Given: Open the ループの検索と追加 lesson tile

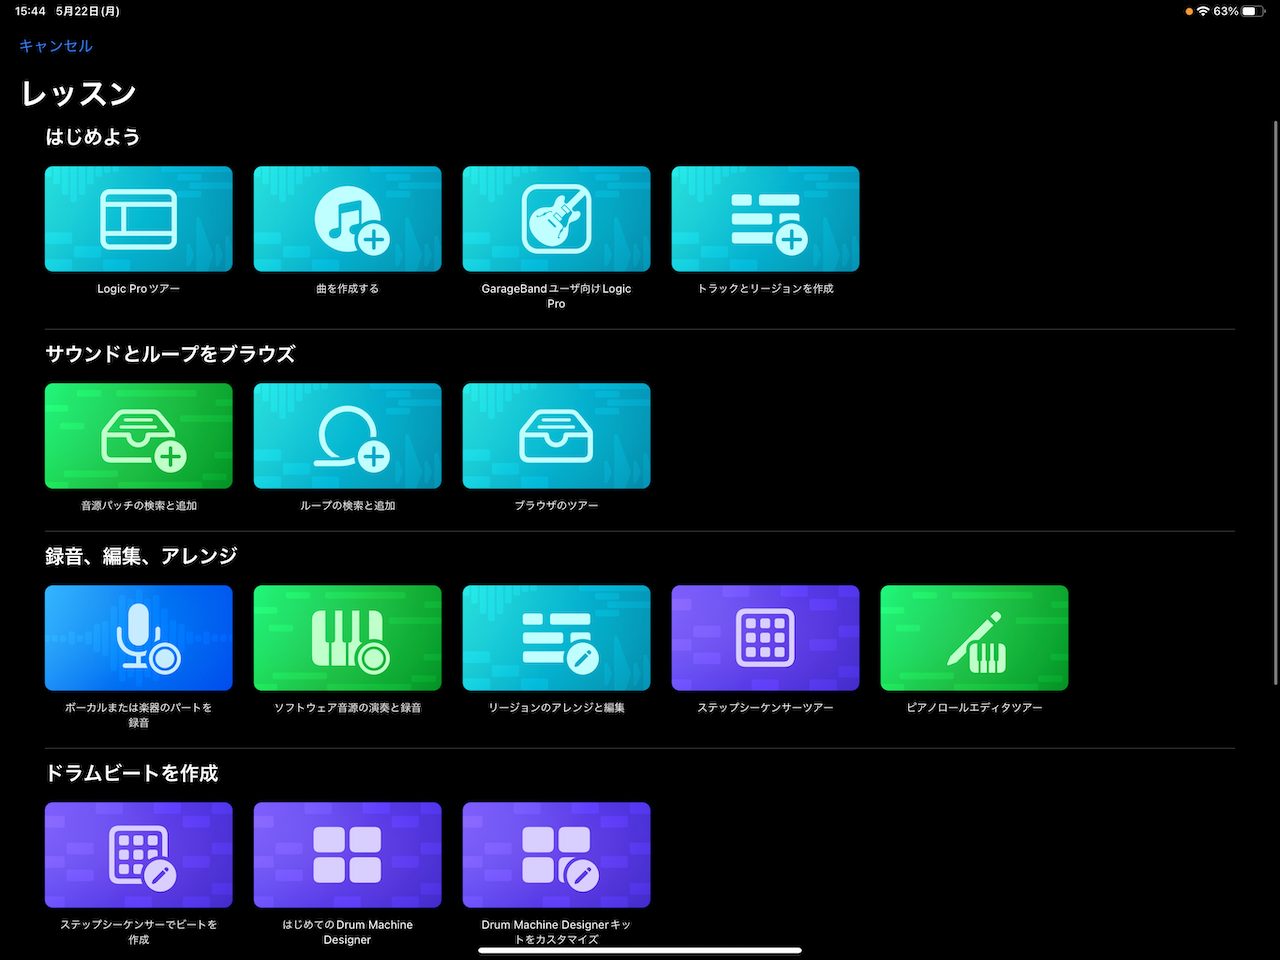Looking at the screenshot, I should 347,436.
